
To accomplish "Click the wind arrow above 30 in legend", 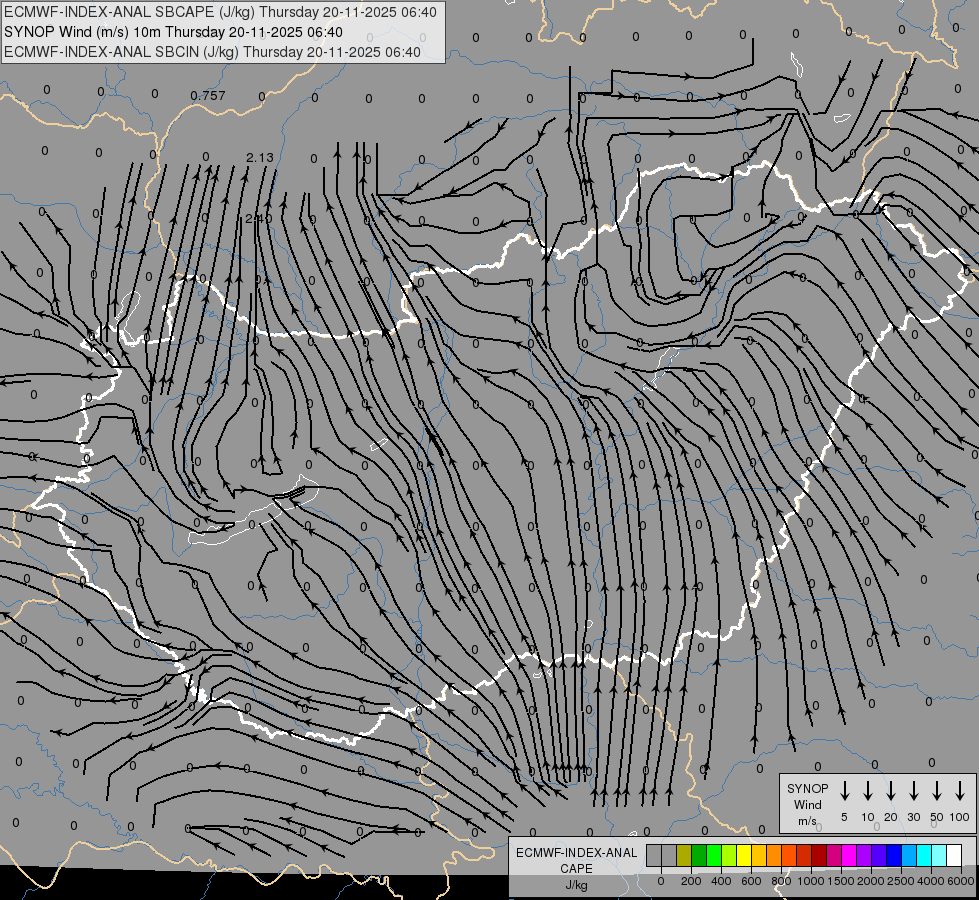I will pyautogui.click(x=913, y=791).
